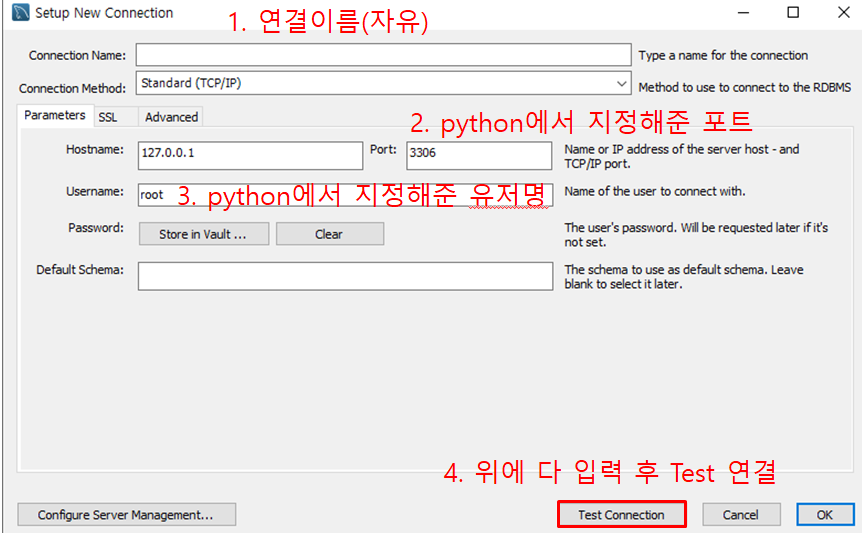The height and width of the screenshot is (533, 862).
Task: Minimize the Setup New Connection window
Action: 743,12
